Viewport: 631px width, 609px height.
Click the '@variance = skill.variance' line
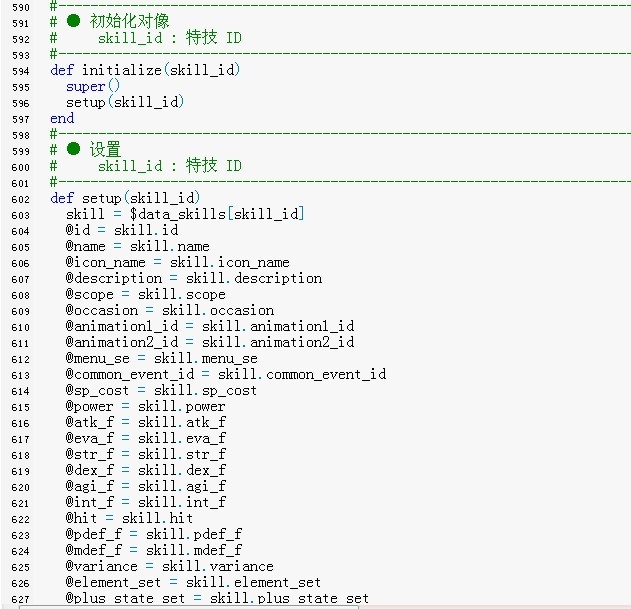coord(169,566)
